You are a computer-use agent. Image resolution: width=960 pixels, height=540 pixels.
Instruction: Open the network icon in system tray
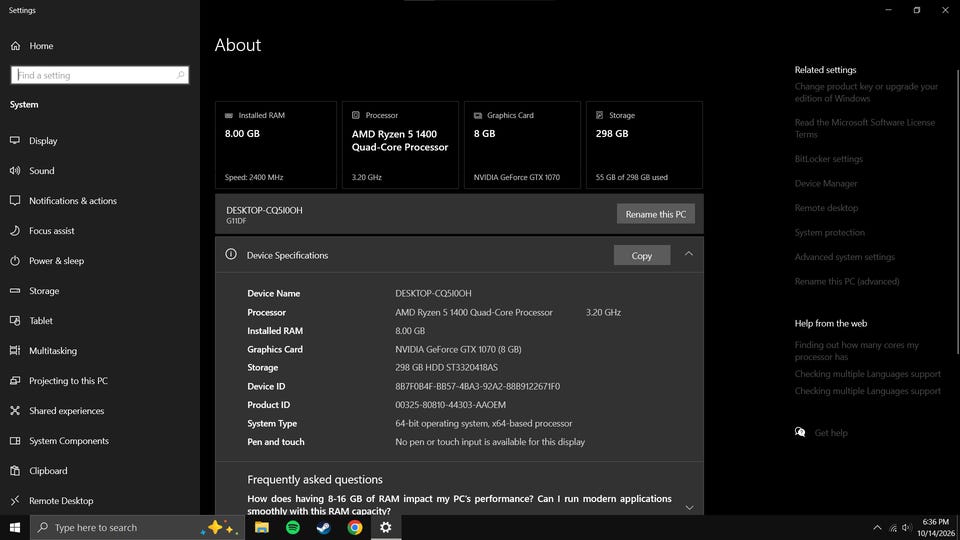[x=893, y=528]
